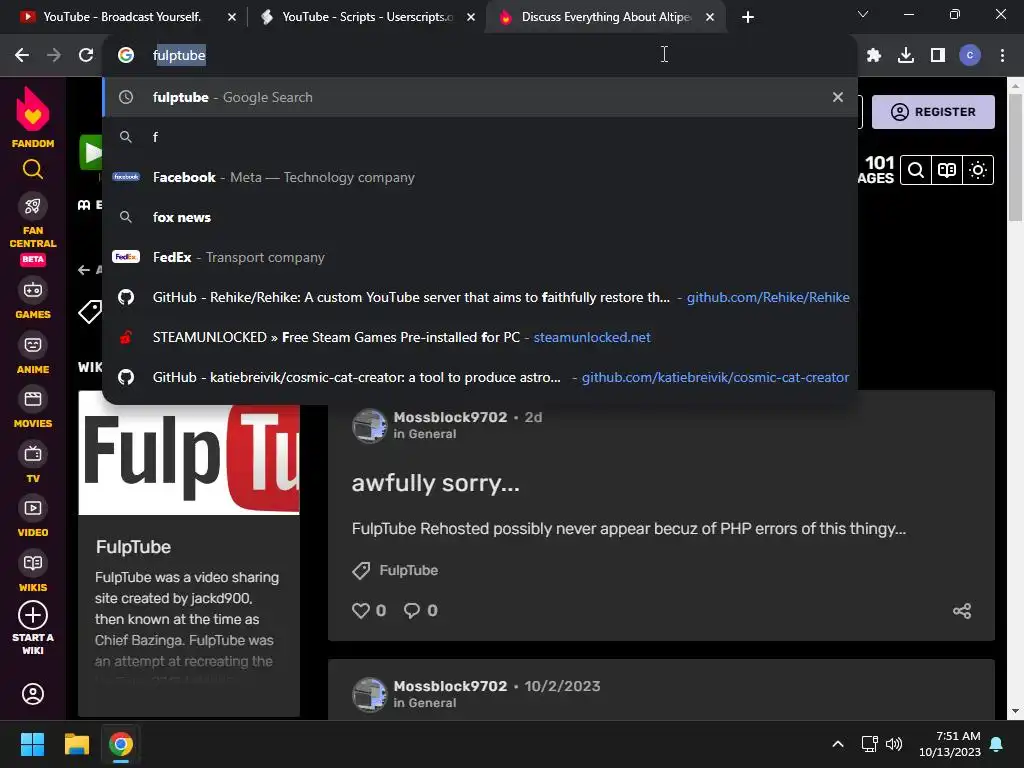Click the Register button

(933, 112)
